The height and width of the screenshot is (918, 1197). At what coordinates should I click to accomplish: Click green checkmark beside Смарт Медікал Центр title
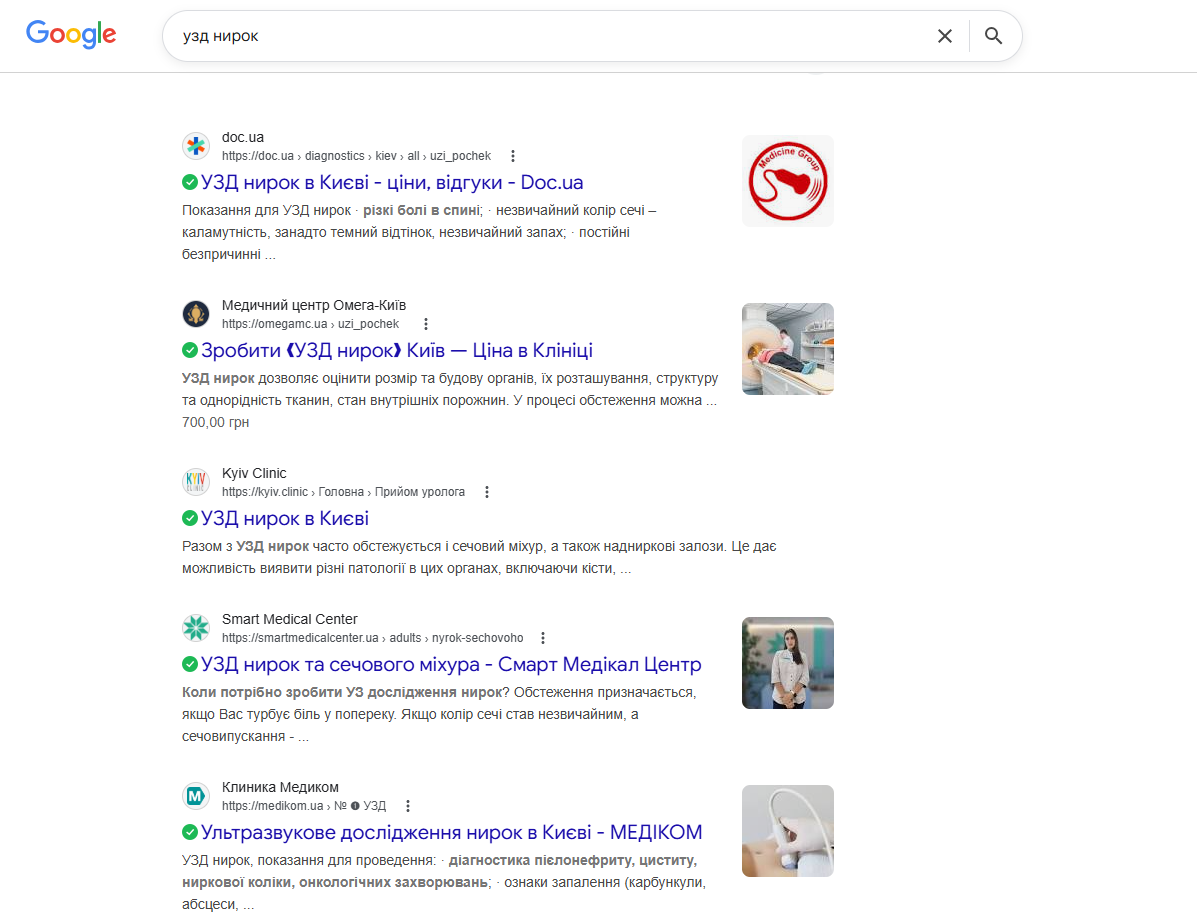[190, 664]
